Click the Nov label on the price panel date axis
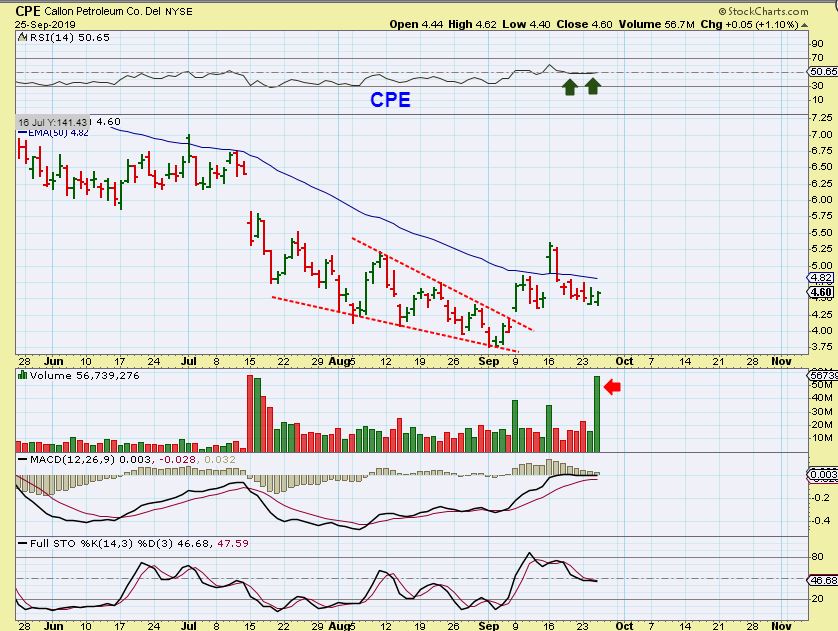The height and width of the screenshot is (631, 838). pyautogui.click(x=781, y=361)
